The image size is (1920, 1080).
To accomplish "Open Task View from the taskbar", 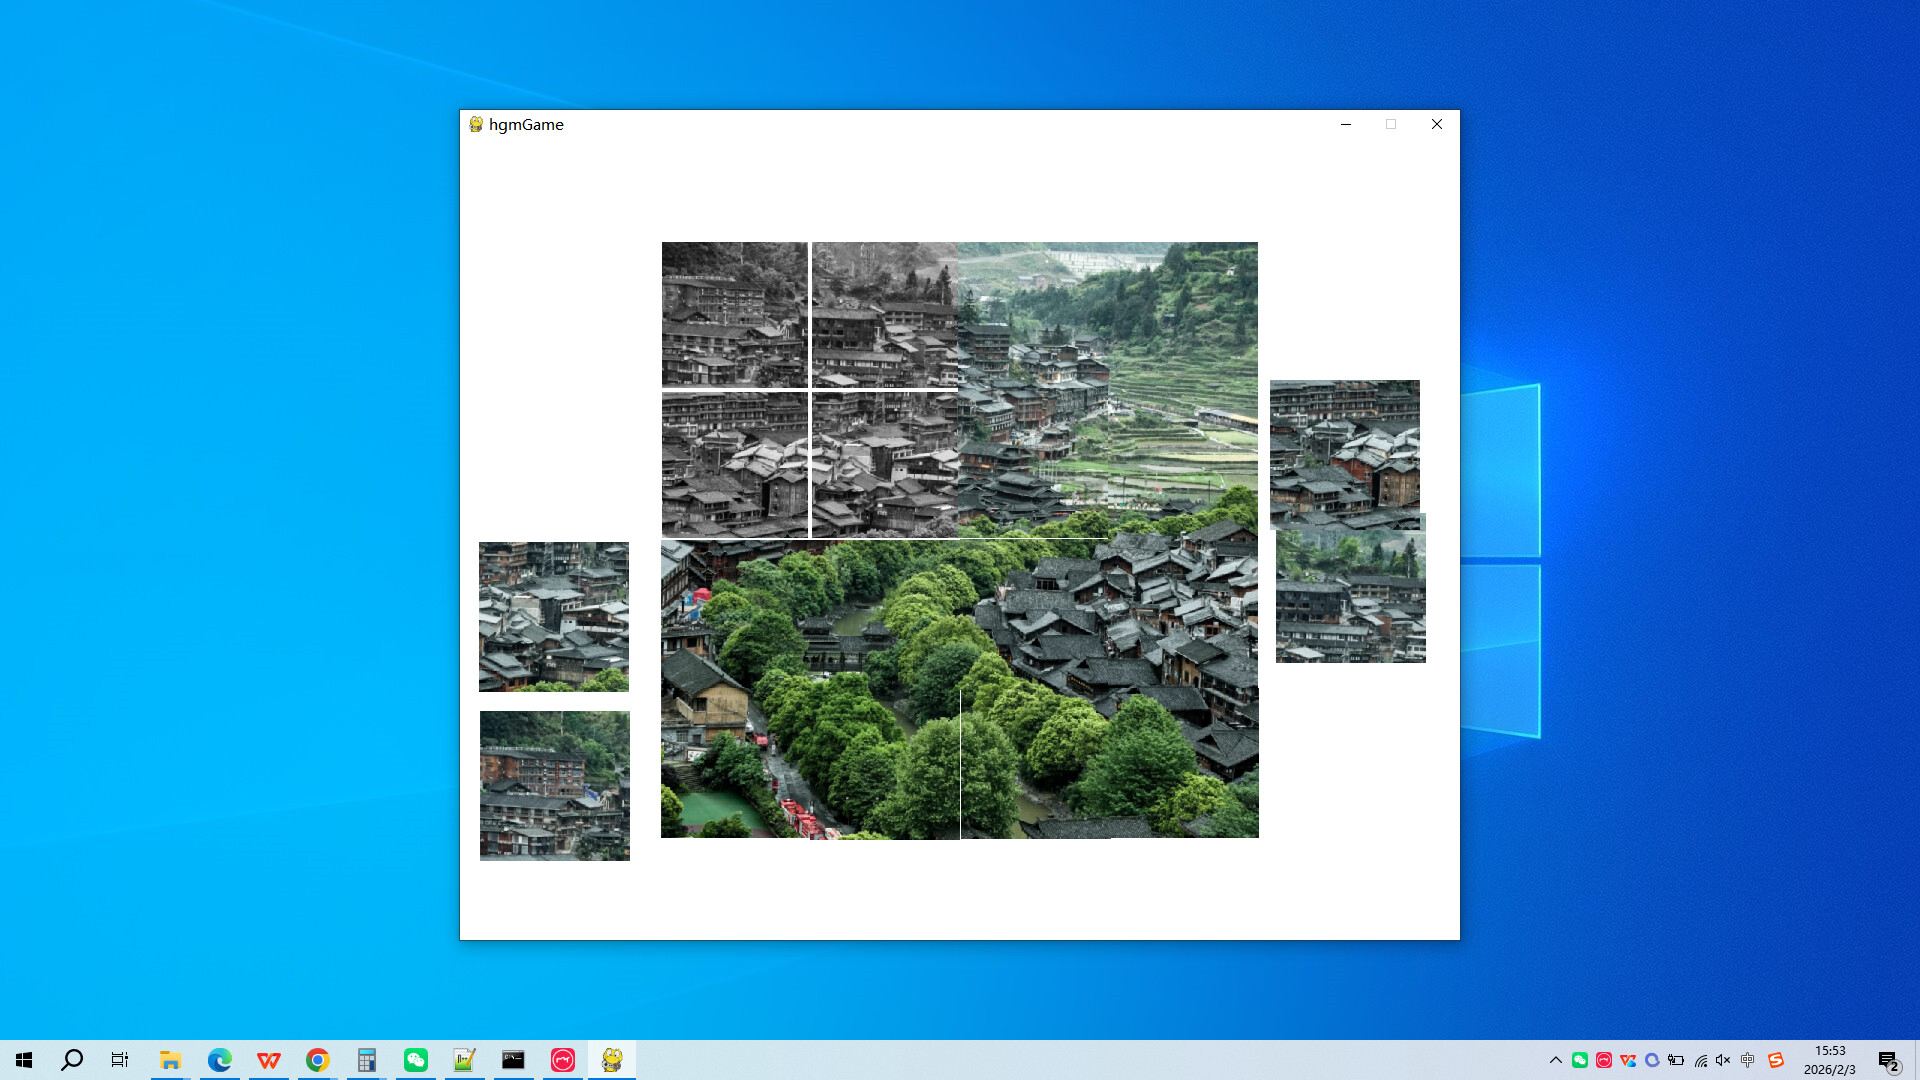I will [x=119, y=1059].
